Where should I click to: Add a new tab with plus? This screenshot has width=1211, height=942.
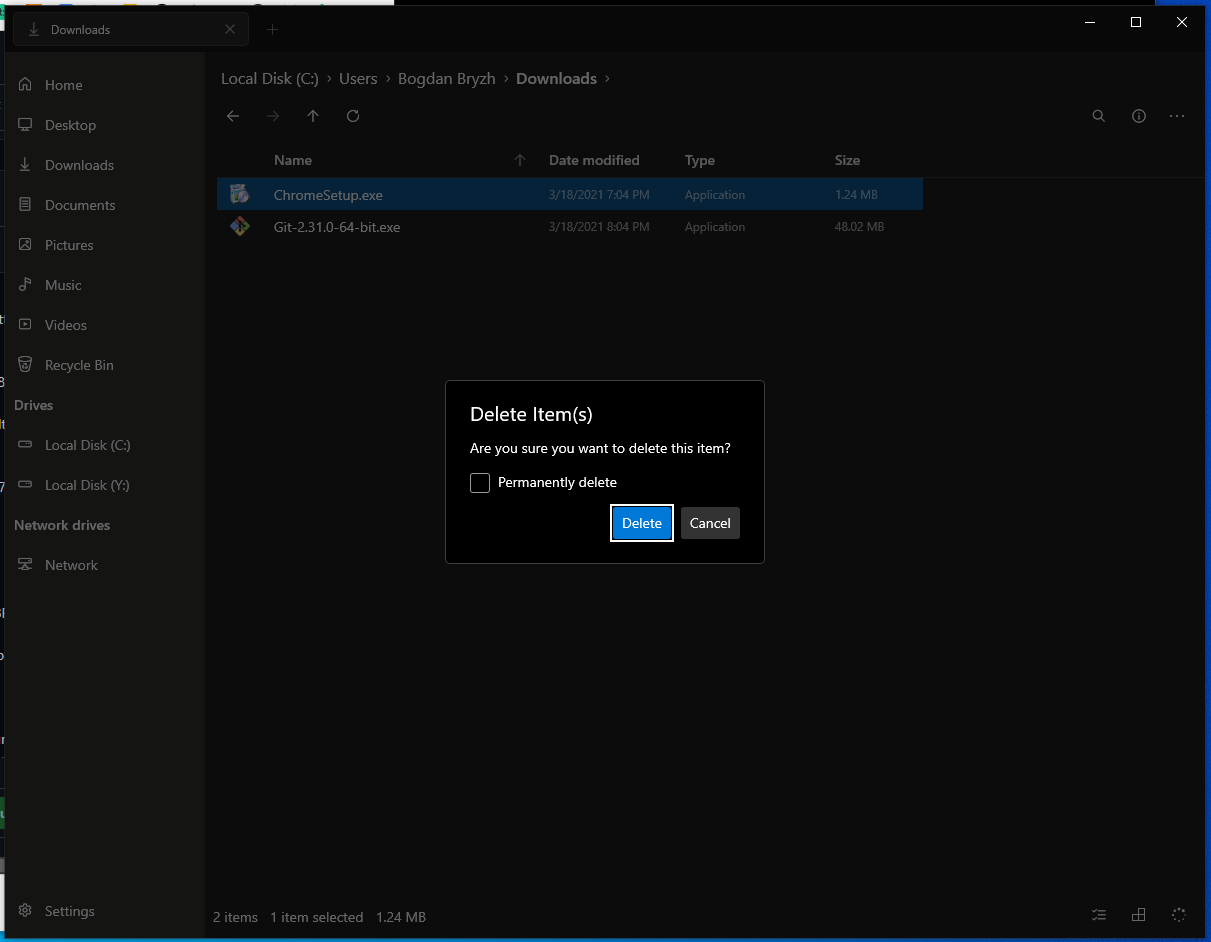click(272, 29)
